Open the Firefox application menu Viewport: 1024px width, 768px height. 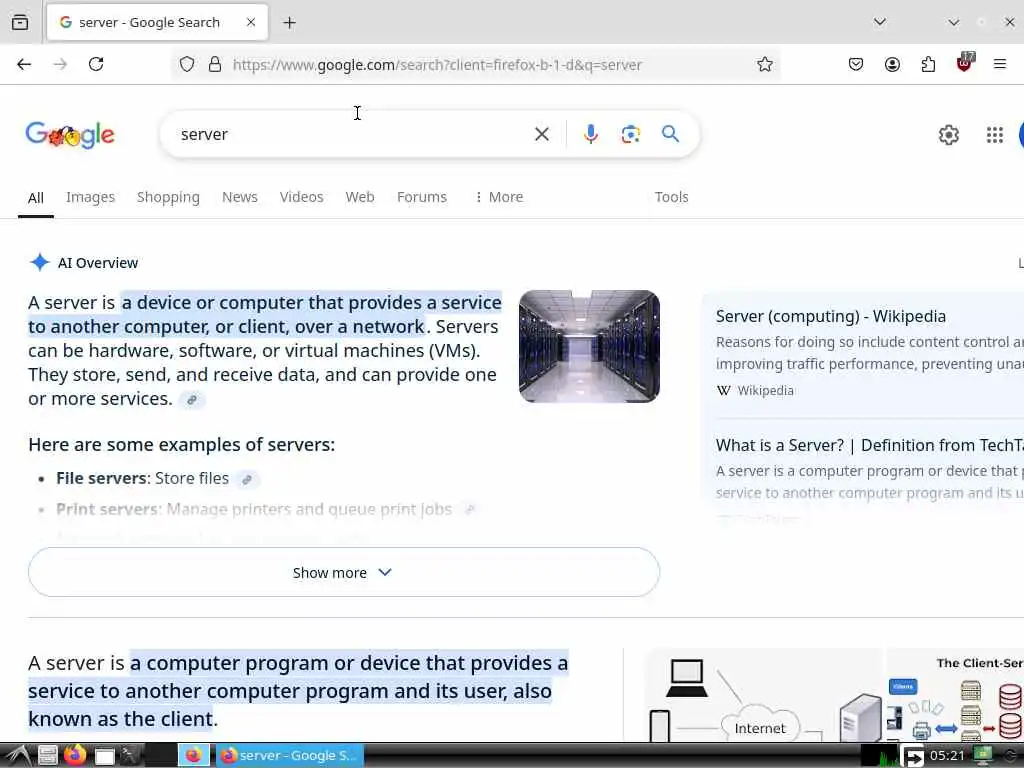coord(1000,64)
